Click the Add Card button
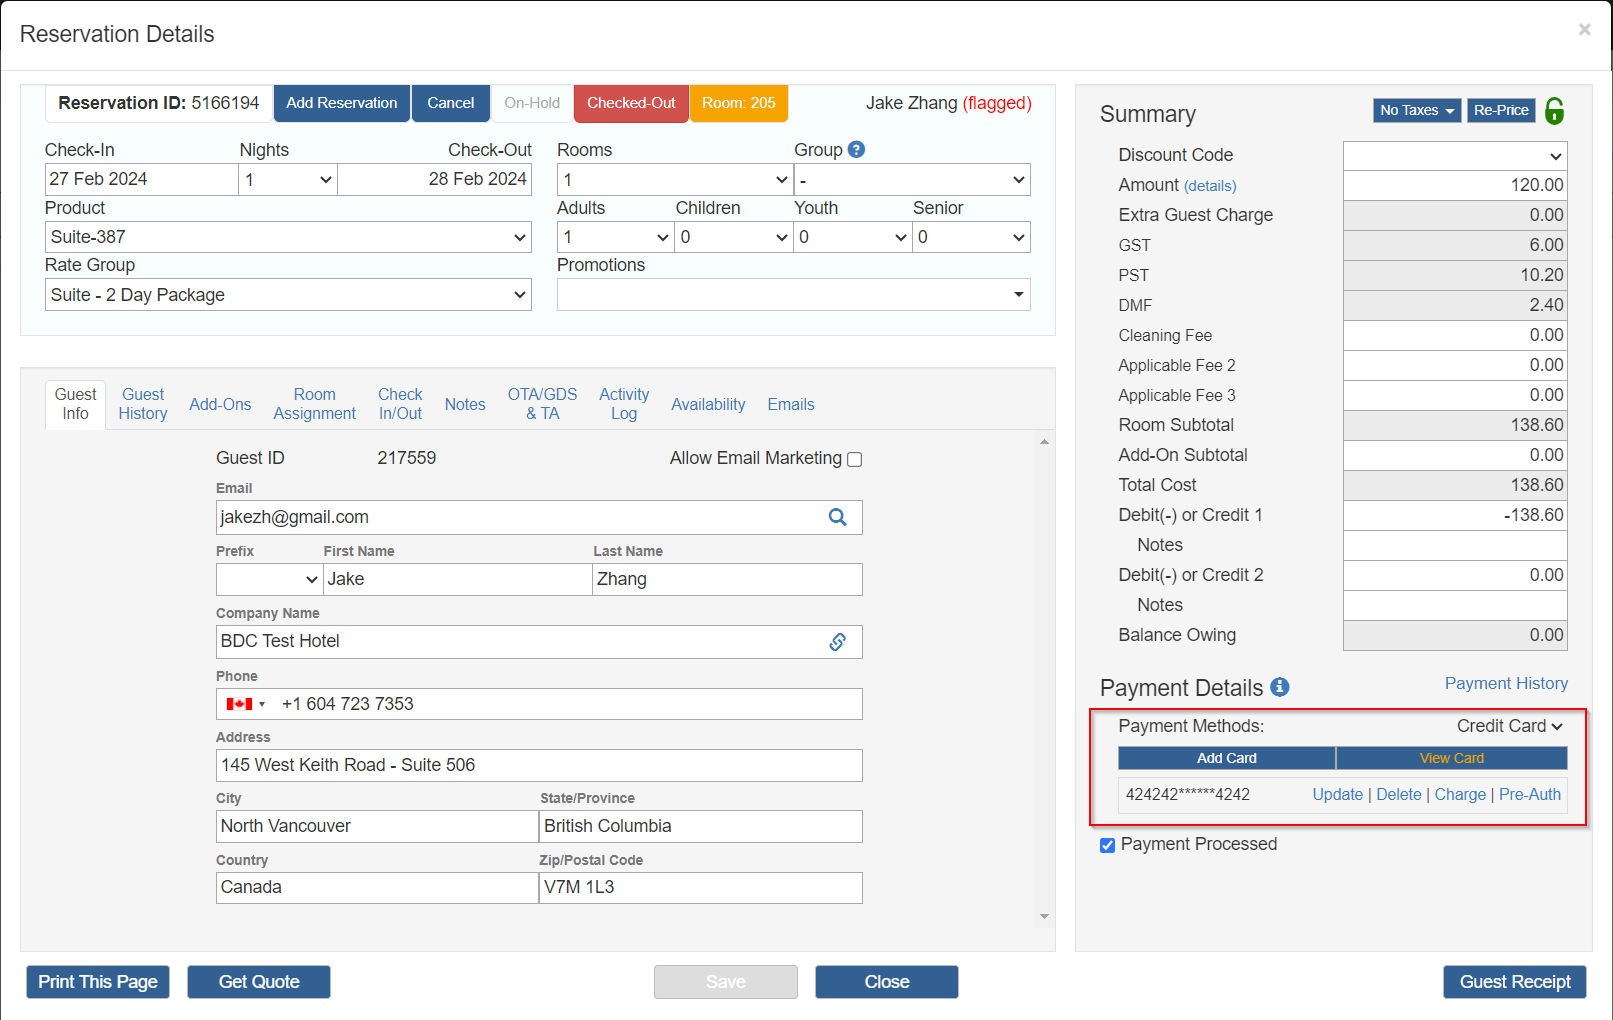 tap(1227, 758)
